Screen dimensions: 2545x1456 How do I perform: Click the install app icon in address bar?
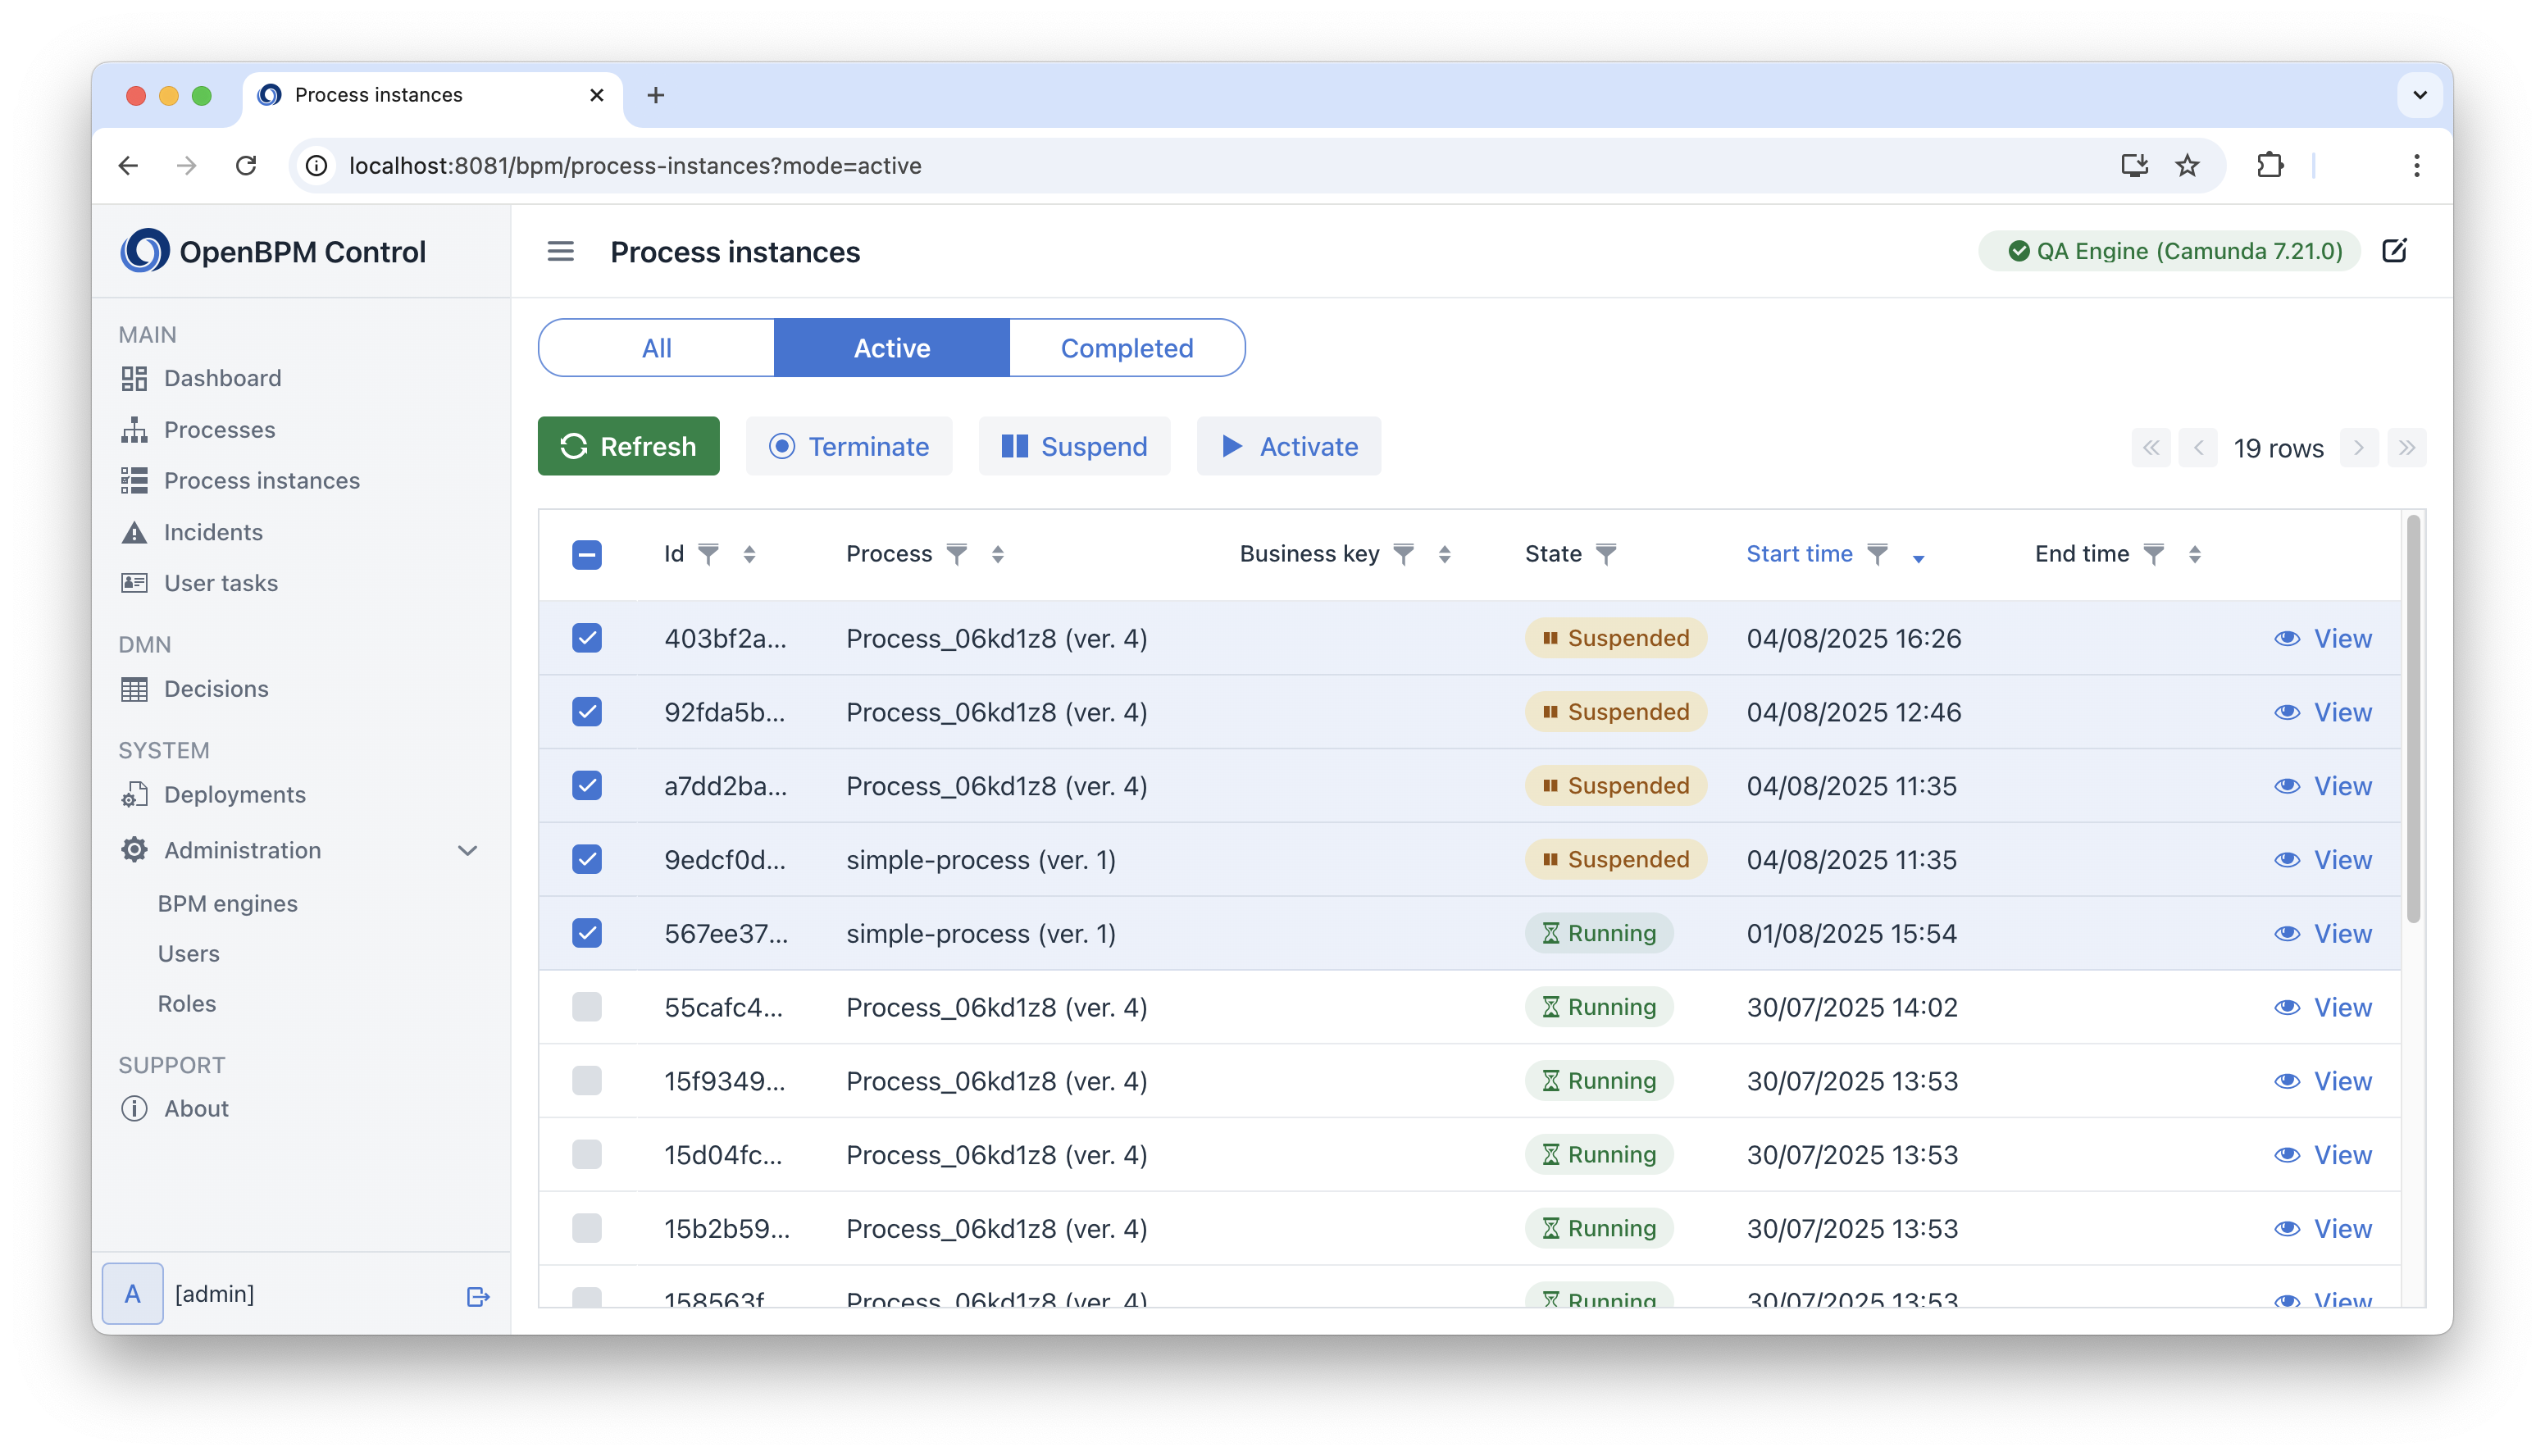click(x=2134, y=165)
